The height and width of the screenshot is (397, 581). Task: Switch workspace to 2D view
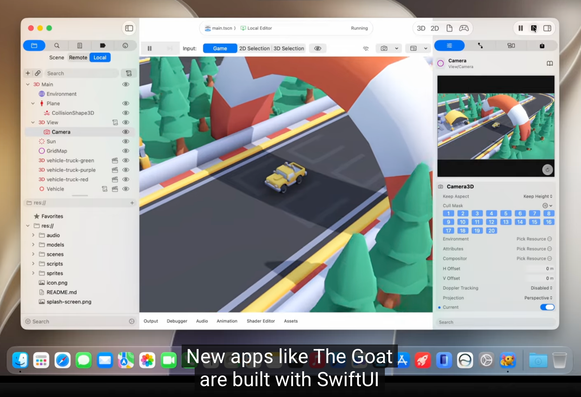point(435,28)
